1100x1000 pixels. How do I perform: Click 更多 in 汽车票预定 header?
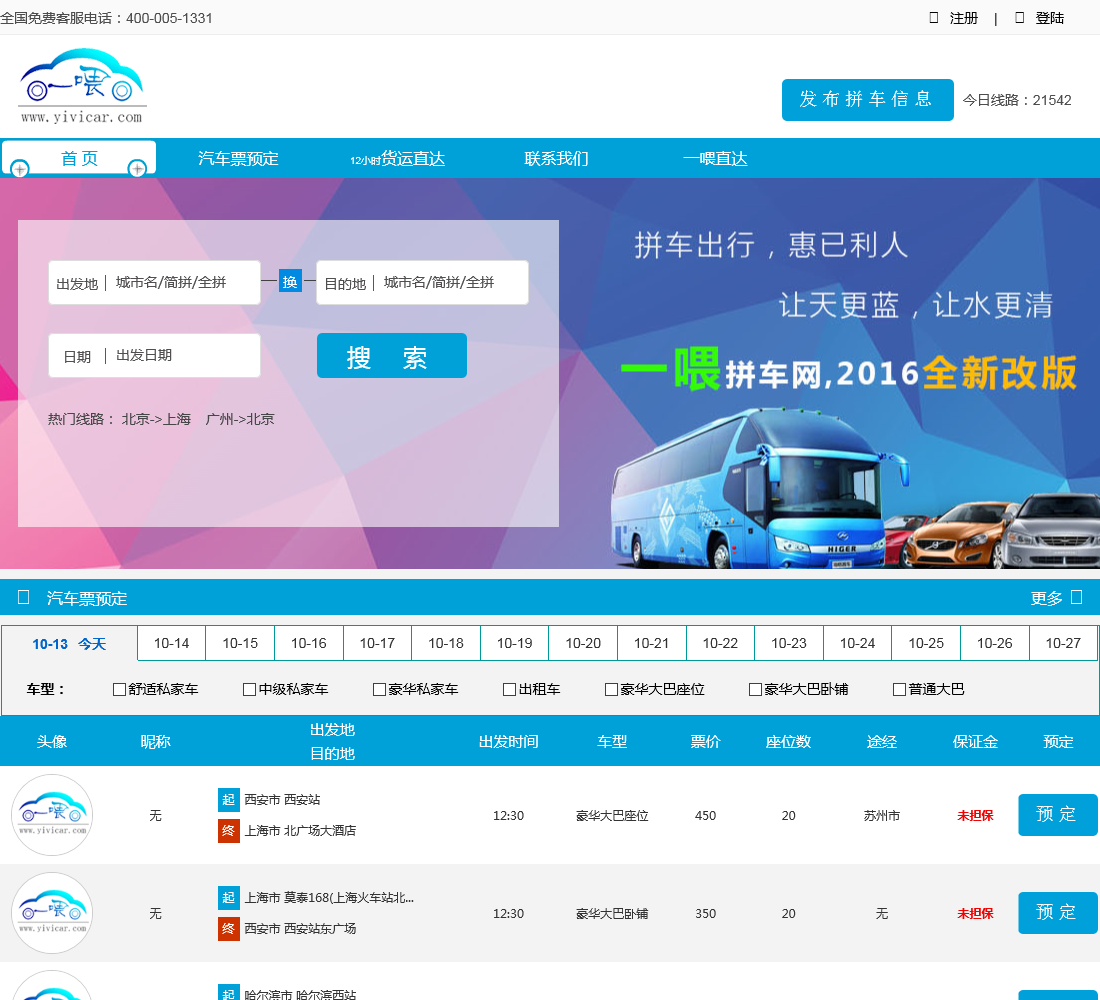[x=1046, y=598]
